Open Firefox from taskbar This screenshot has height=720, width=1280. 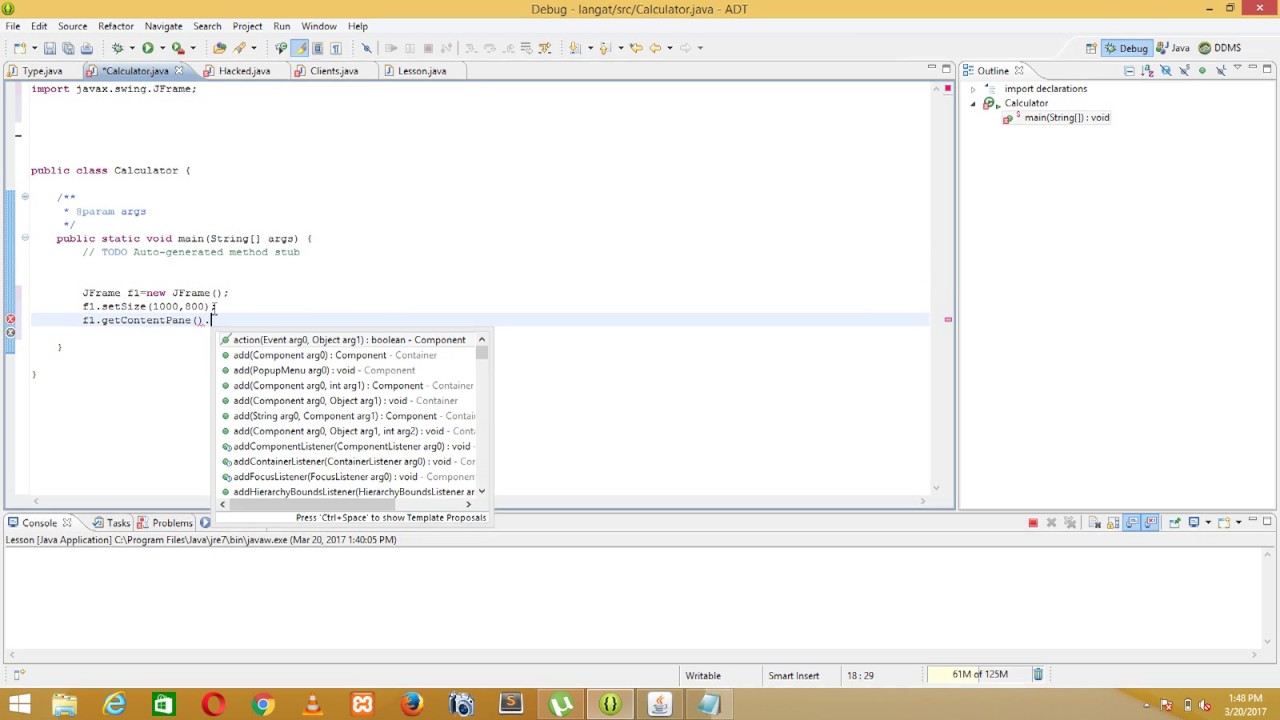[x=411, y=705]
